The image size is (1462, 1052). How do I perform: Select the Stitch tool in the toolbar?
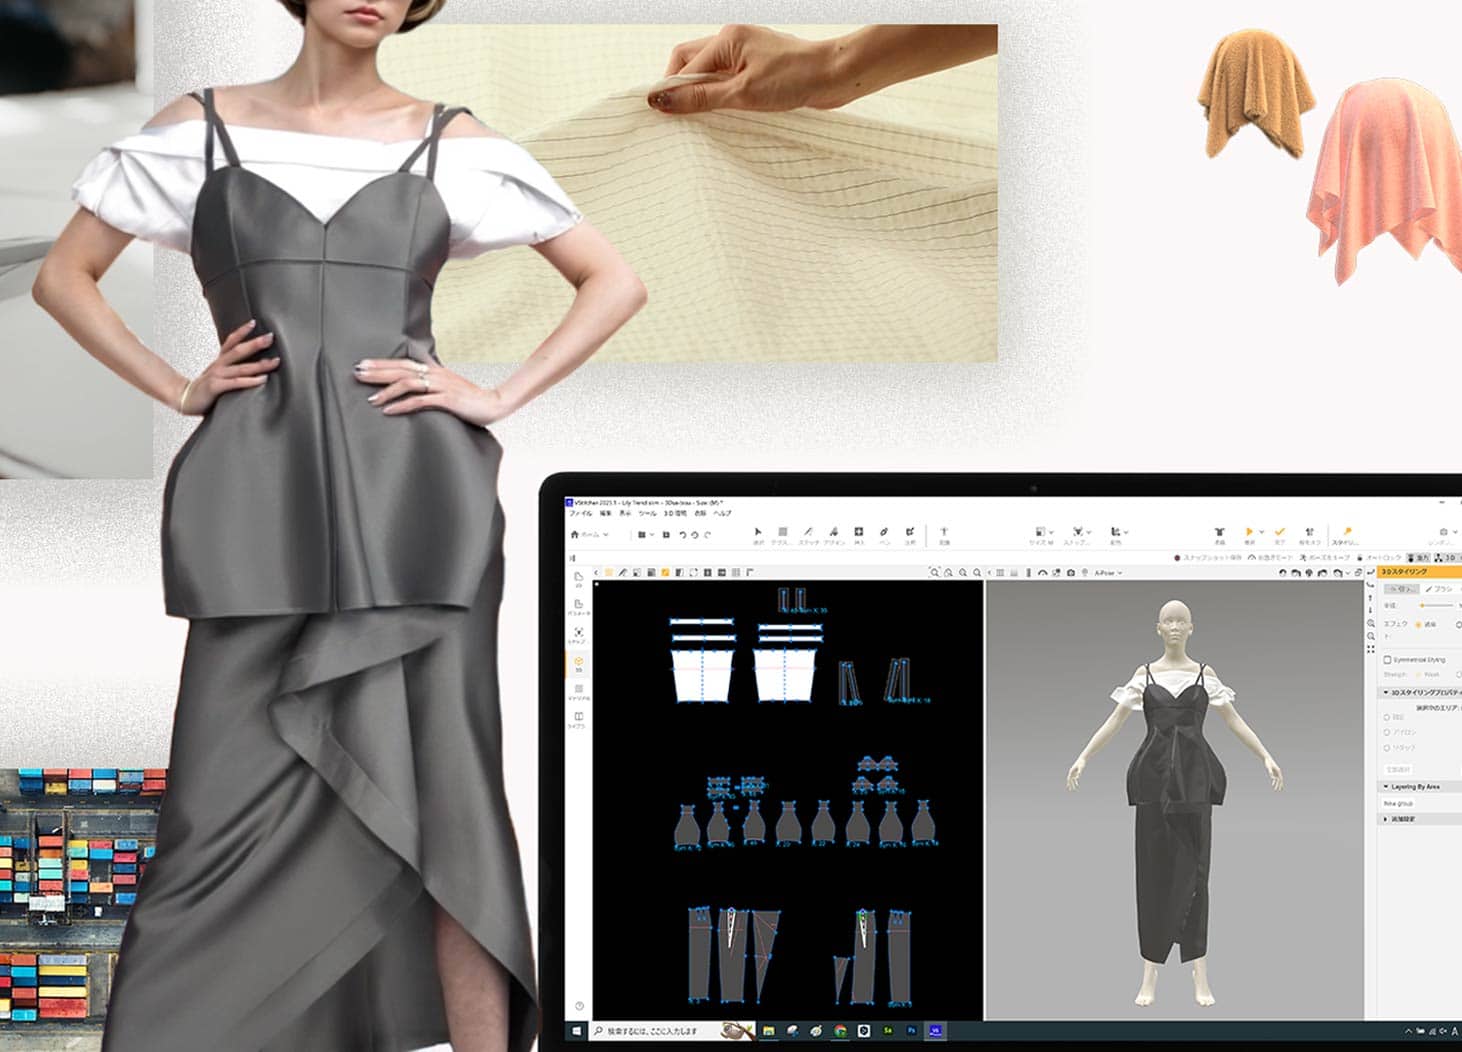(808, 532)
